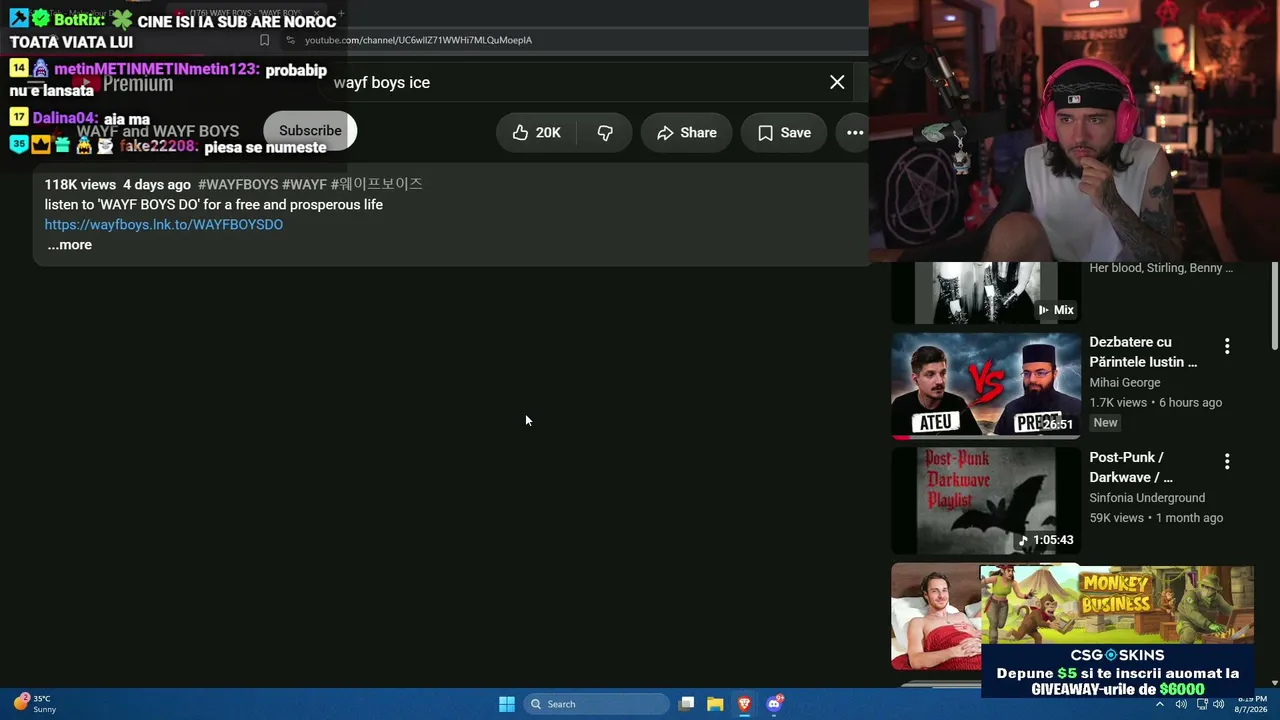Open the wayfboys.lnk.to link
1280x720 pixels.
pyautogui.click(x=164, y=225)
